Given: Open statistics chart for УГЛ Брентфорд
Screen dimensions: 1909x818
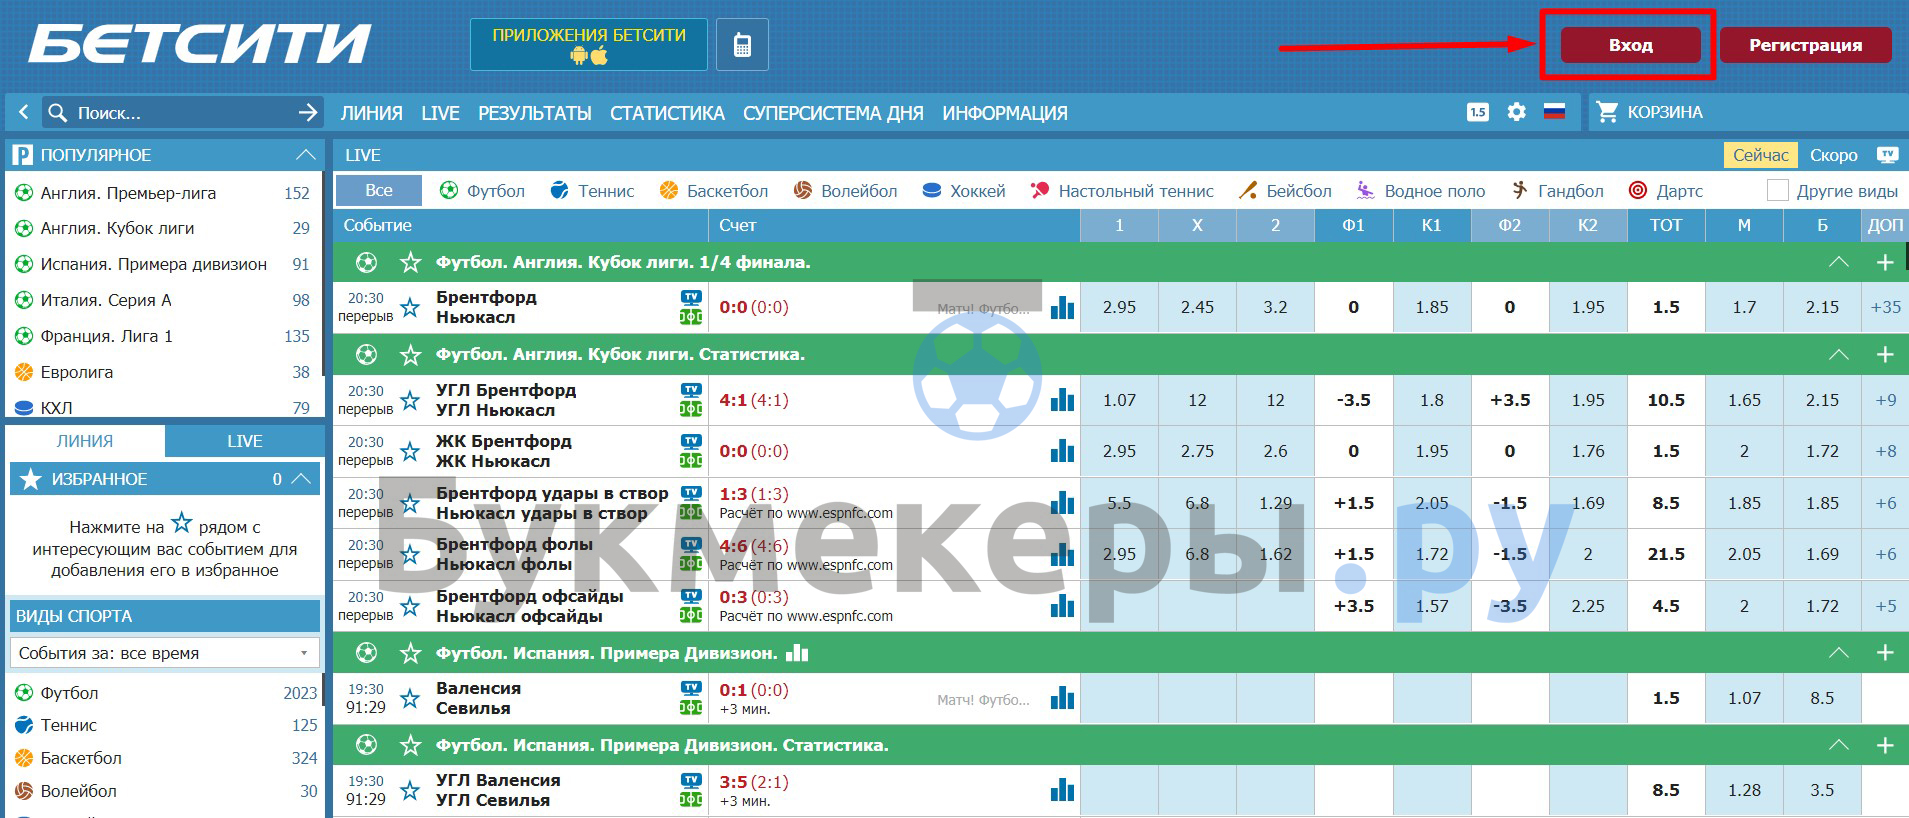Looking at the screenshot, I should click(1062, 400).
